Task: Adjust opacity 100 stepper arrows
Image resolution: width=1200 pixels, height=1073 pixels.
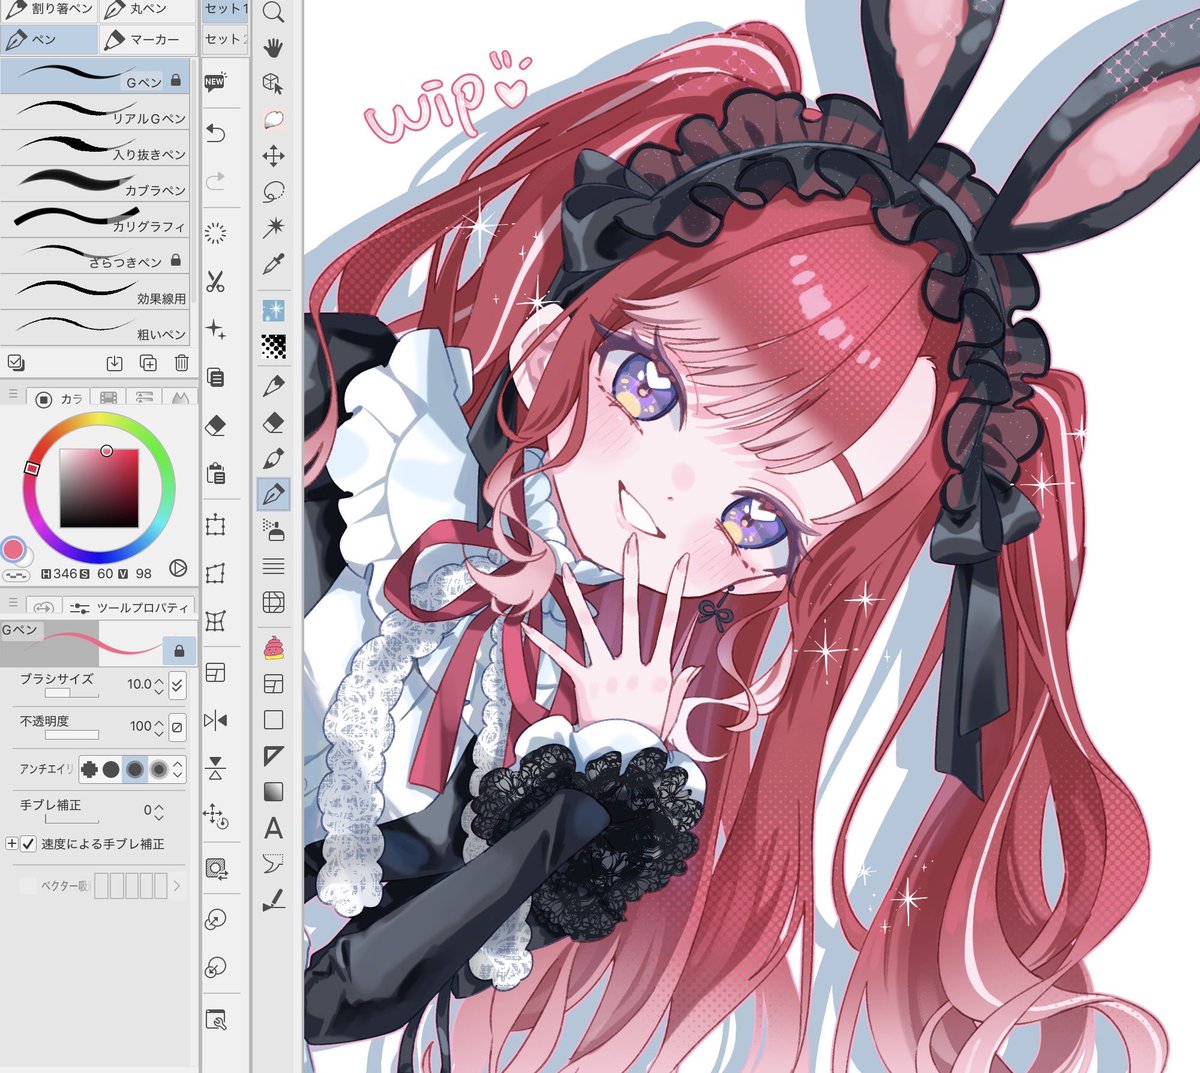Action: pyautogui.click(x=159, y=727)
